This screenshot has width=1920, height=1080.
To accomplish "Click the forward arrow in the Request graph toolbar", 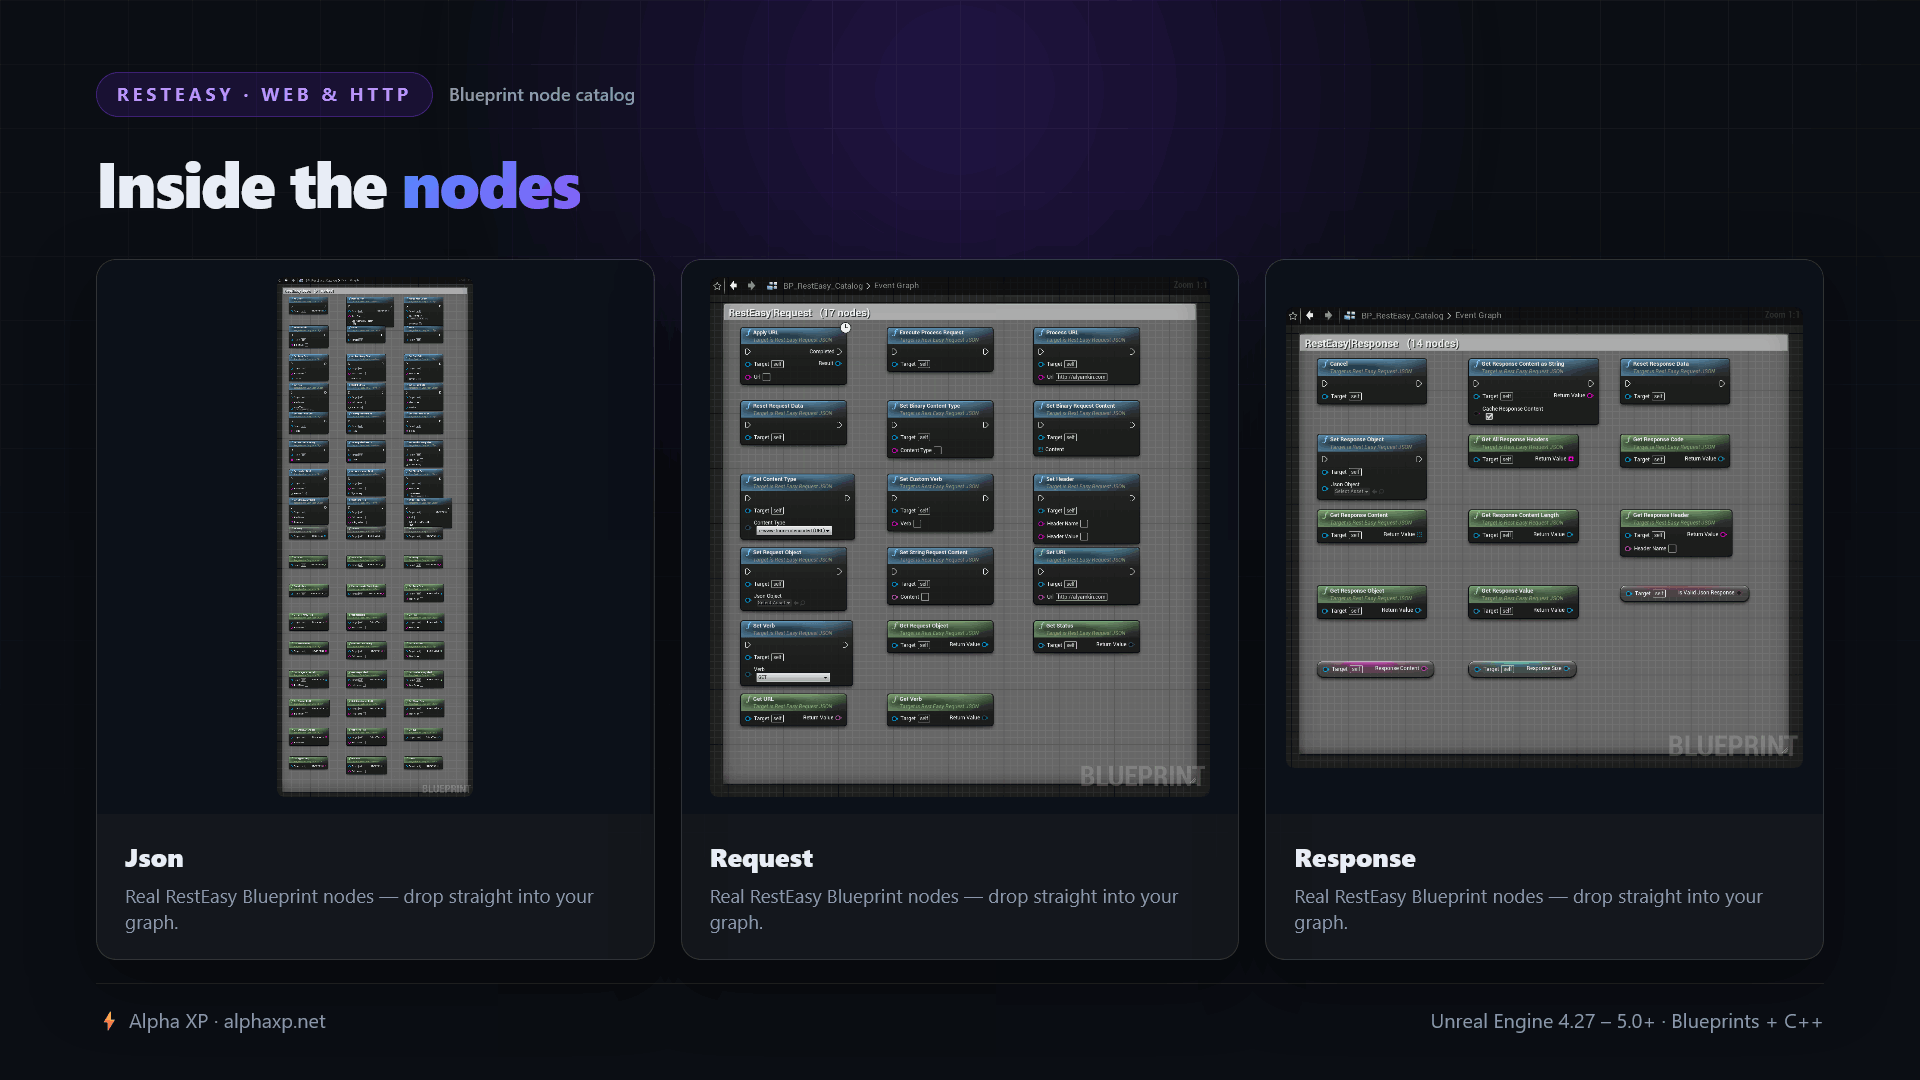I will click(752, 286).
